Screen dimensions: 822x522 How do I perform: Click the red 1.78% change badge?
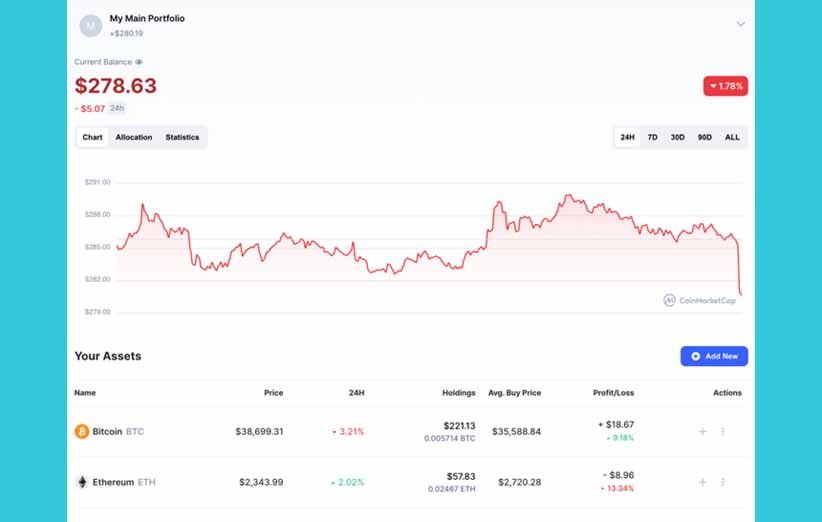point(725,86)
